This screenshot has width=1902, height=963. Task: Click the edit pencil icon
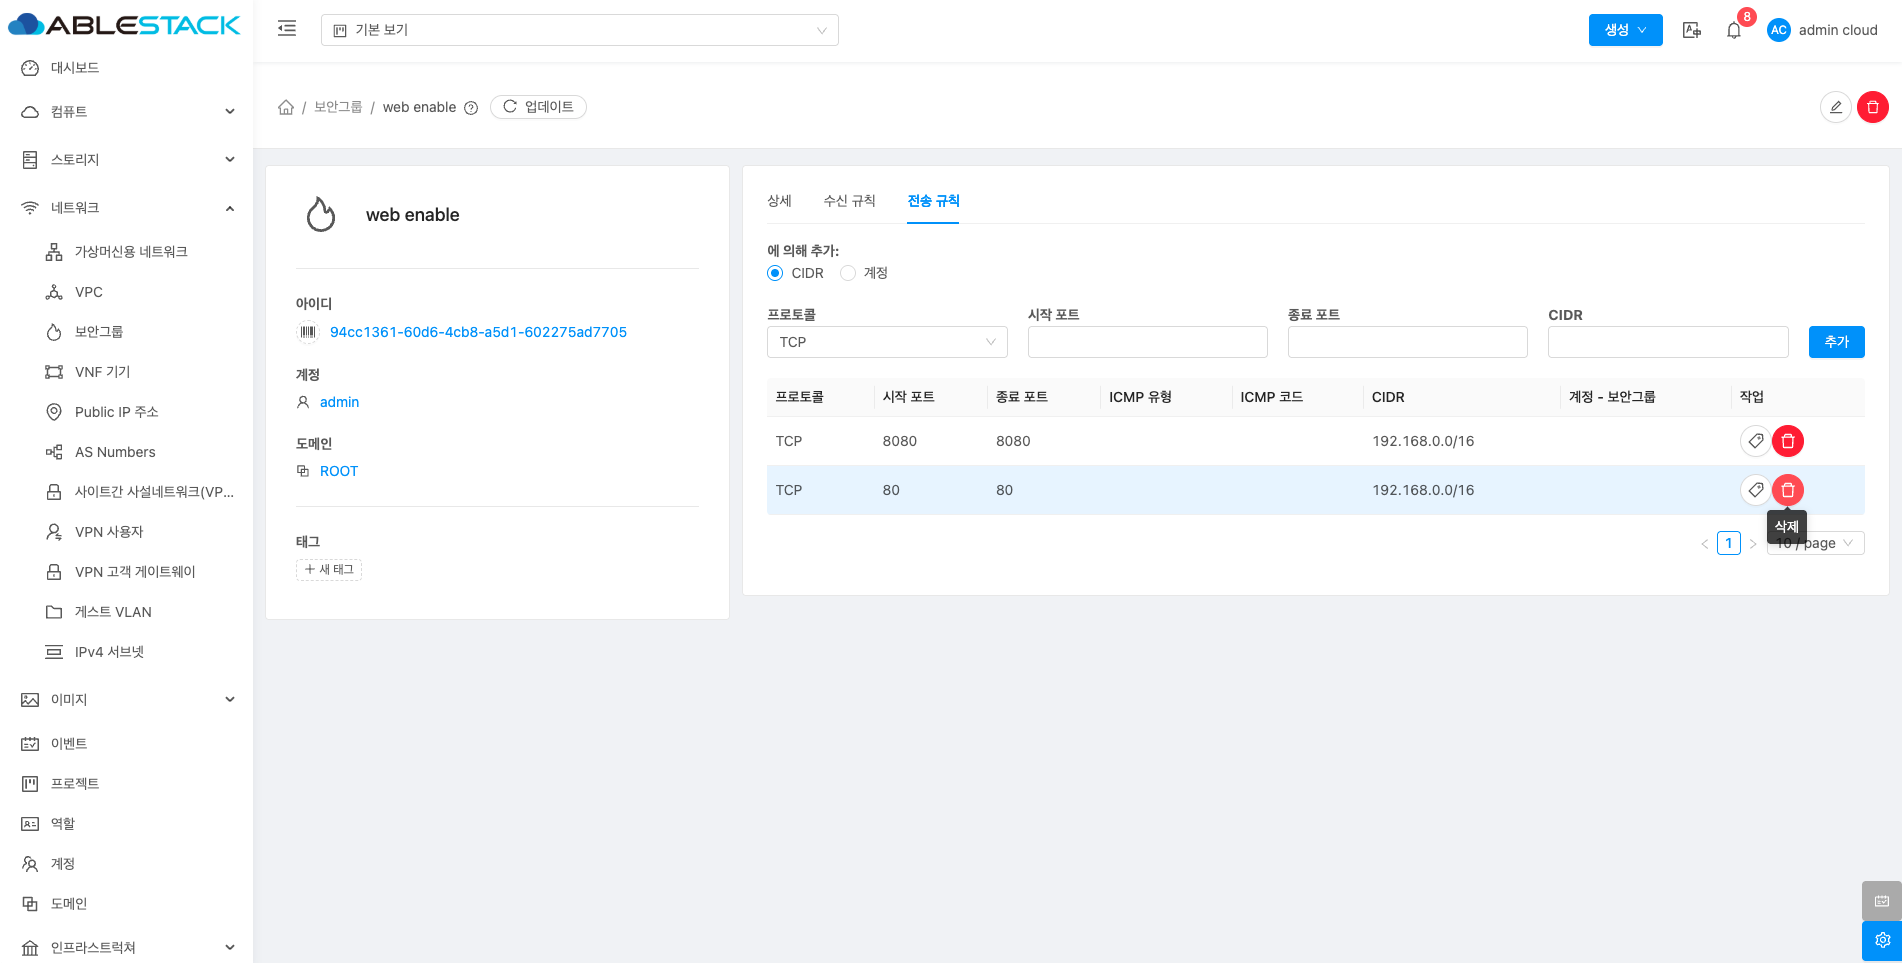pyautogui.click(x=1835, y=107)
